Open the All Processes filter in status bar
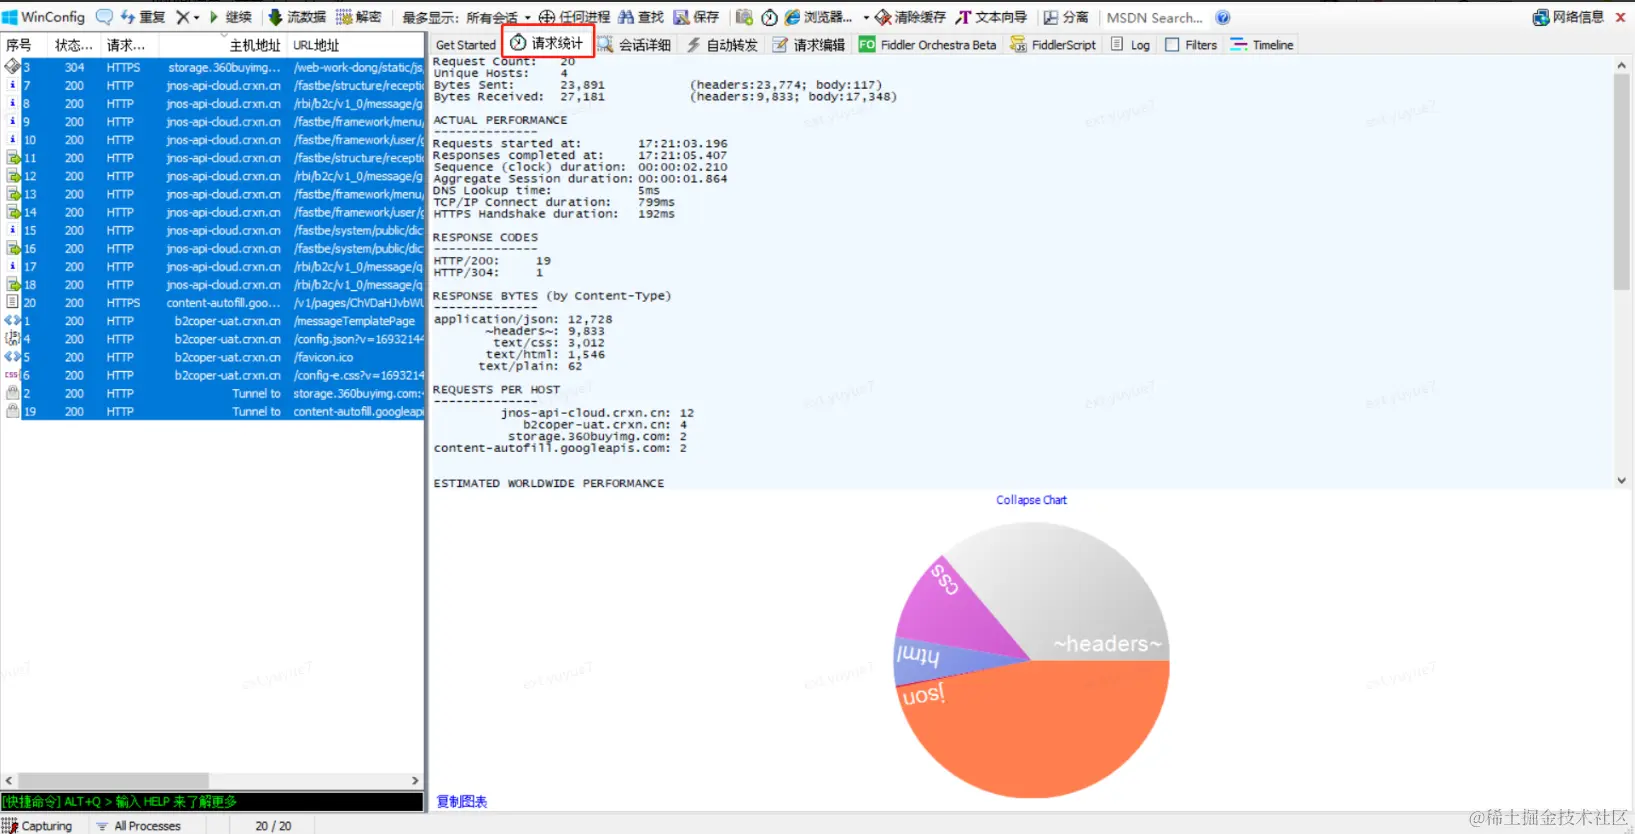 (x=140, y=826)
